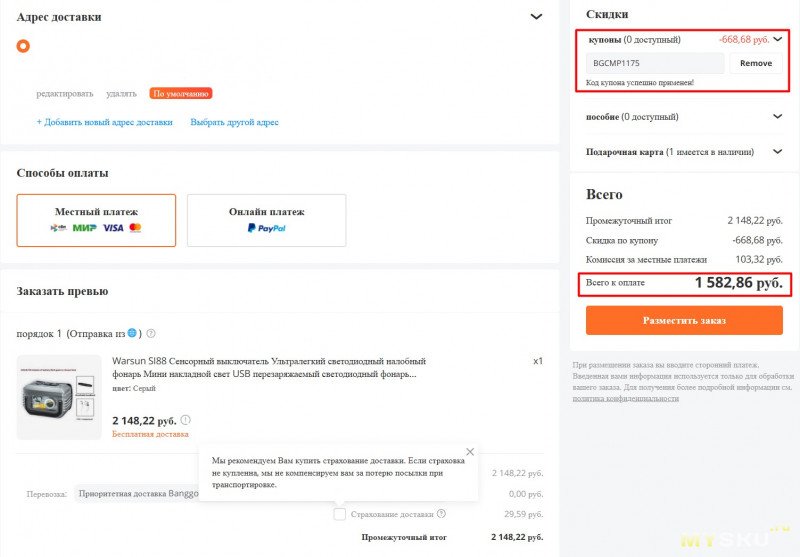800x557 pixels.
Task: Choose Местный платеж payment option
Action: pos(96,219)
